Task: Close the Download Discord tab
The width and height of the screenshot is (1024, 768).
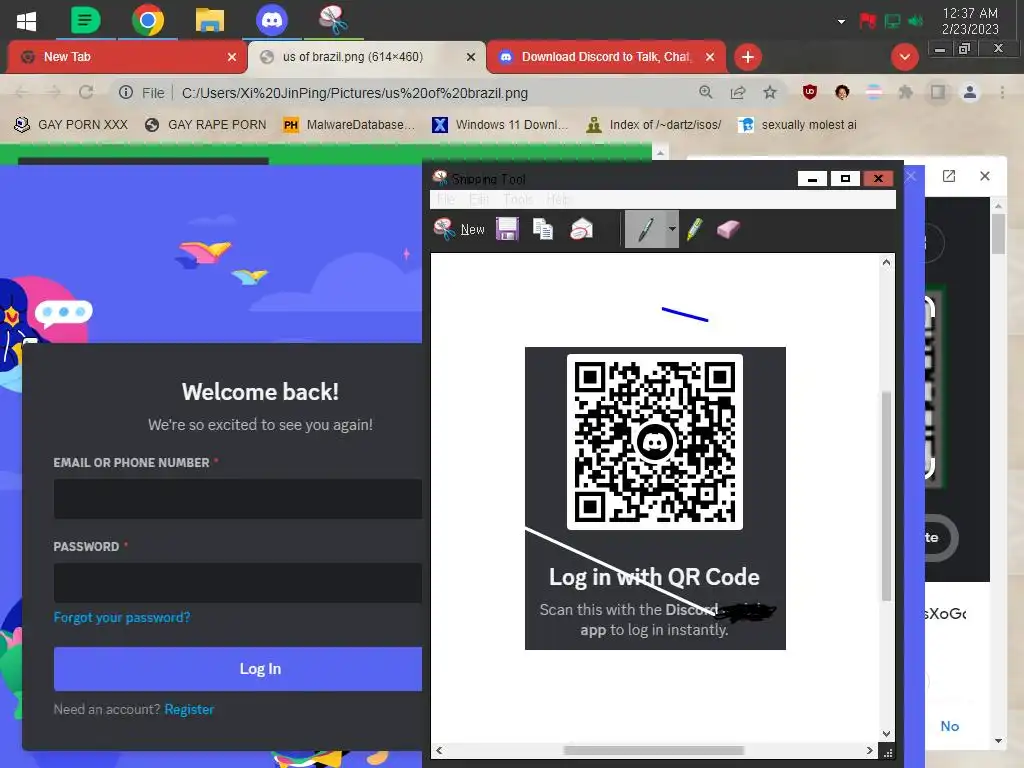Action: click(710, 57)
